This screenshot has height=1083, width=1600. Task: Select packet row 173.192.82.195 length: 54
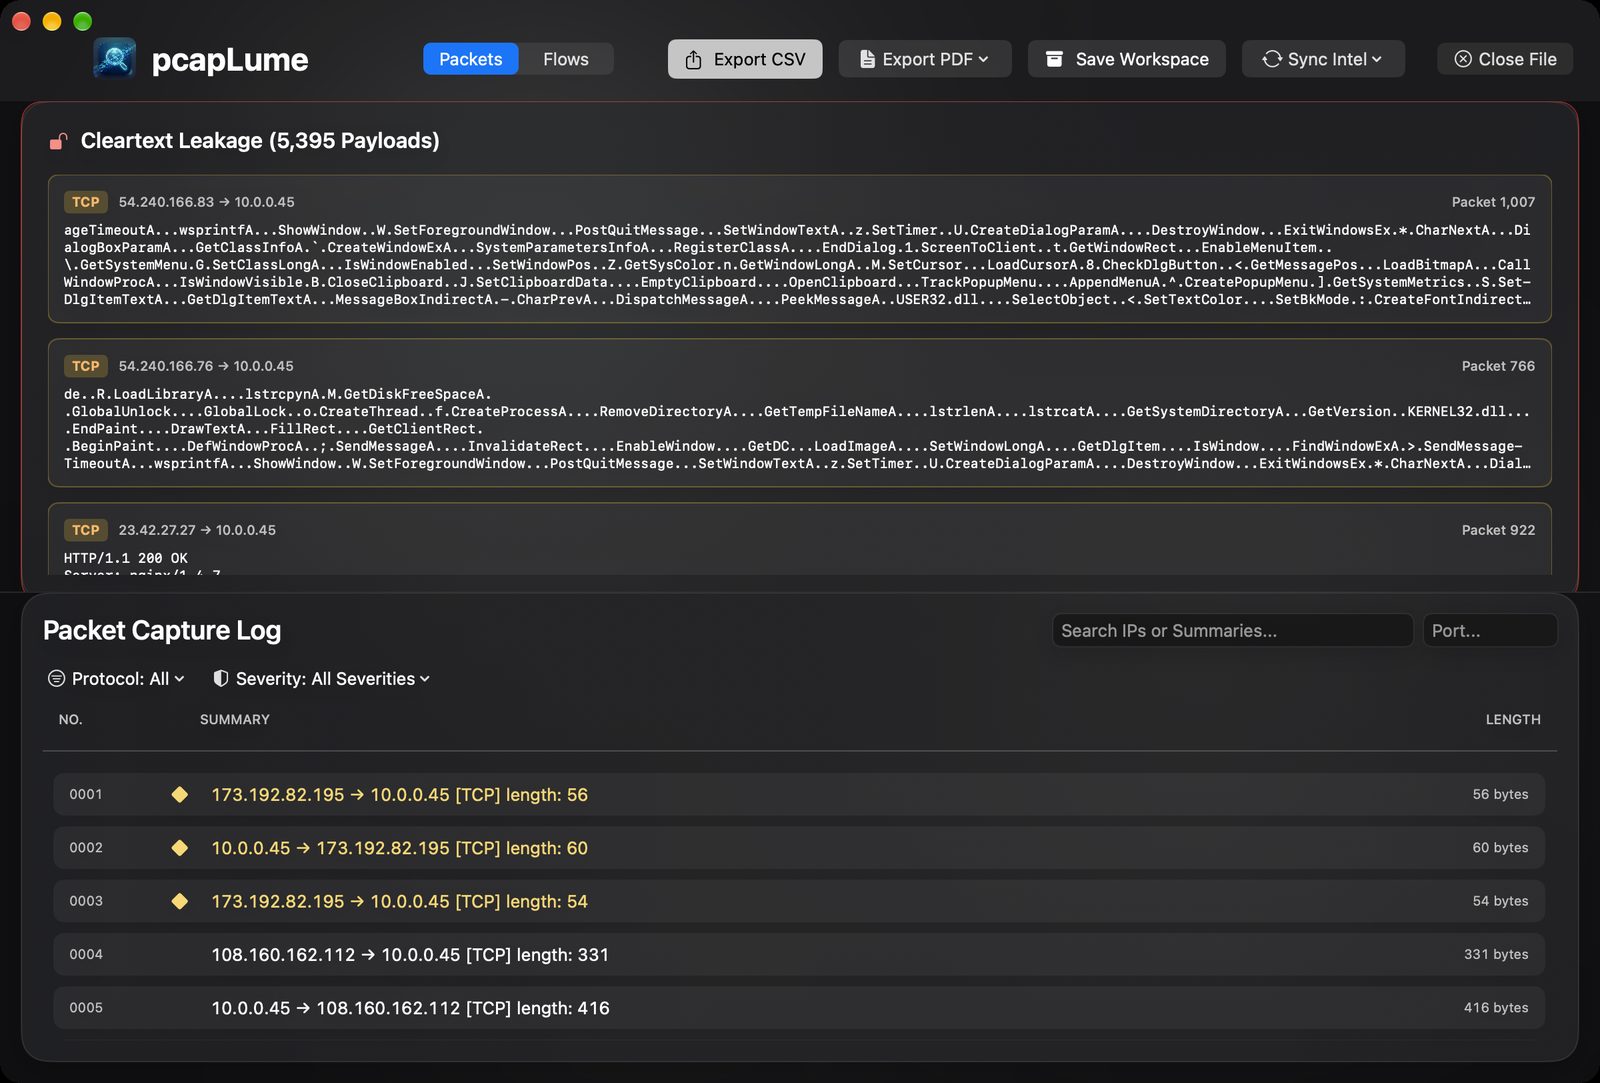[x=799, y=901]
